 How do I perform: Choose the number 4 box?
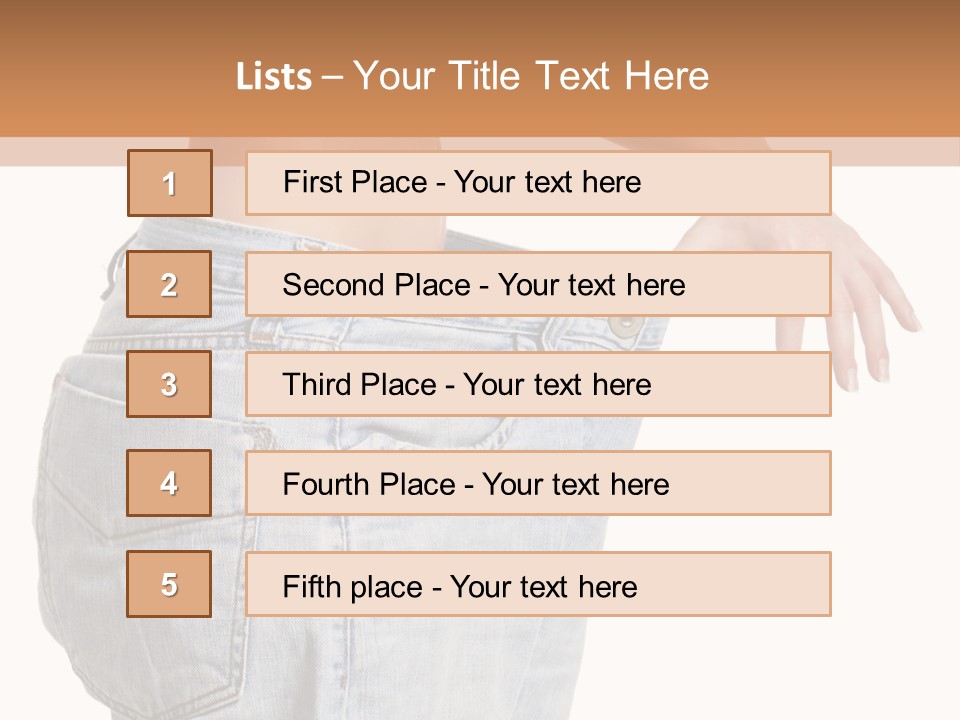pyautogui.click(x=170, y=483)
